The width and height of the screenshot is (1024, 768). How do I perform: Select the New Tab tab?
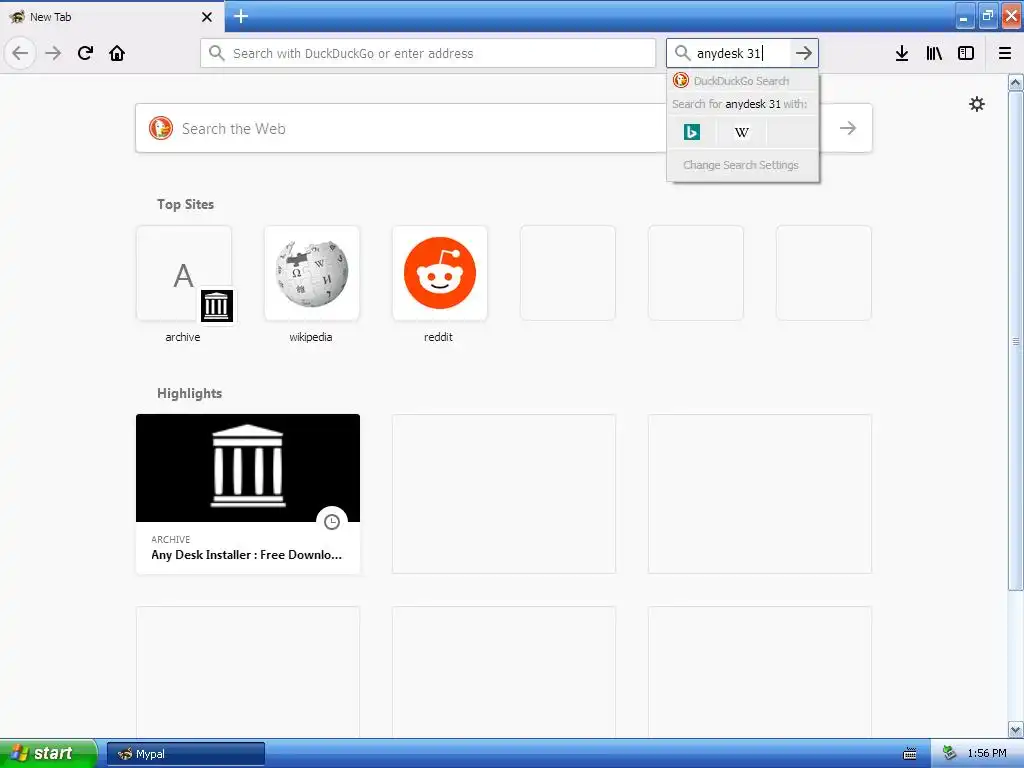click(x=111, y=17)
